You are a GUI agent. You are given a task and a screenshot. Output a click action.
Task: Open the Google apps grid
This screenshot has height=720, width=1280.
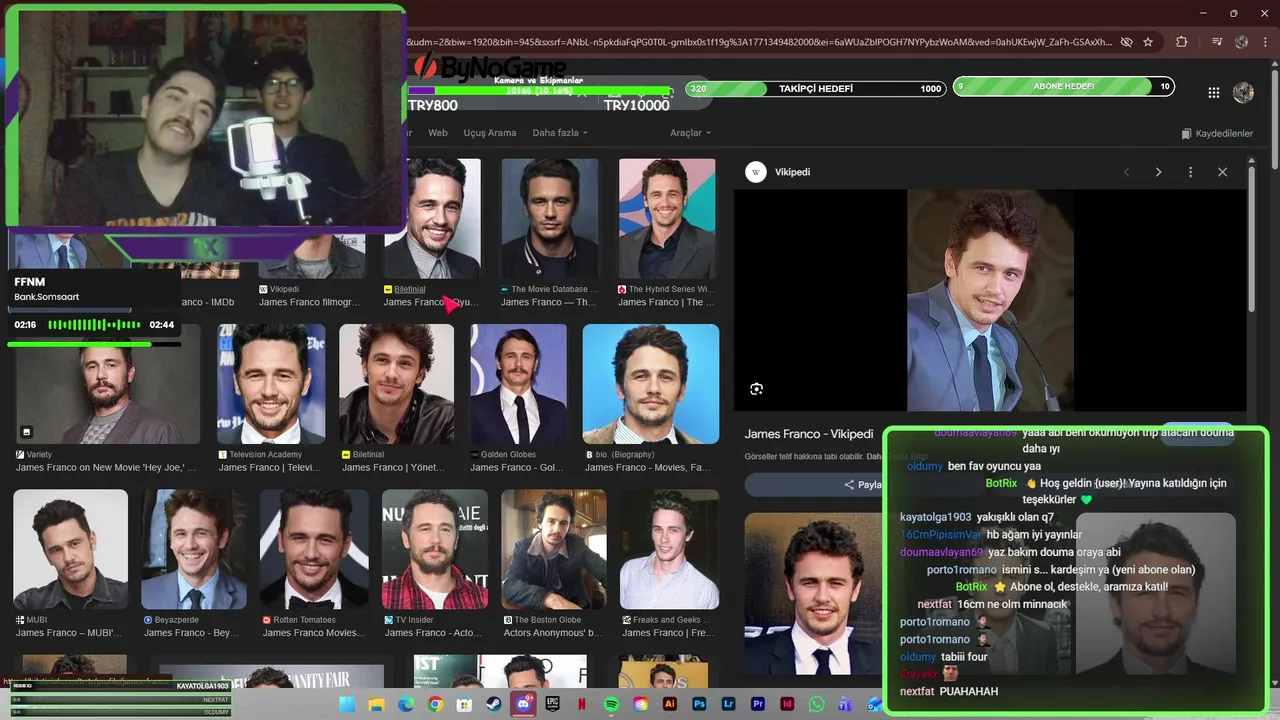pyautogui.click(x=1213, y=92)
